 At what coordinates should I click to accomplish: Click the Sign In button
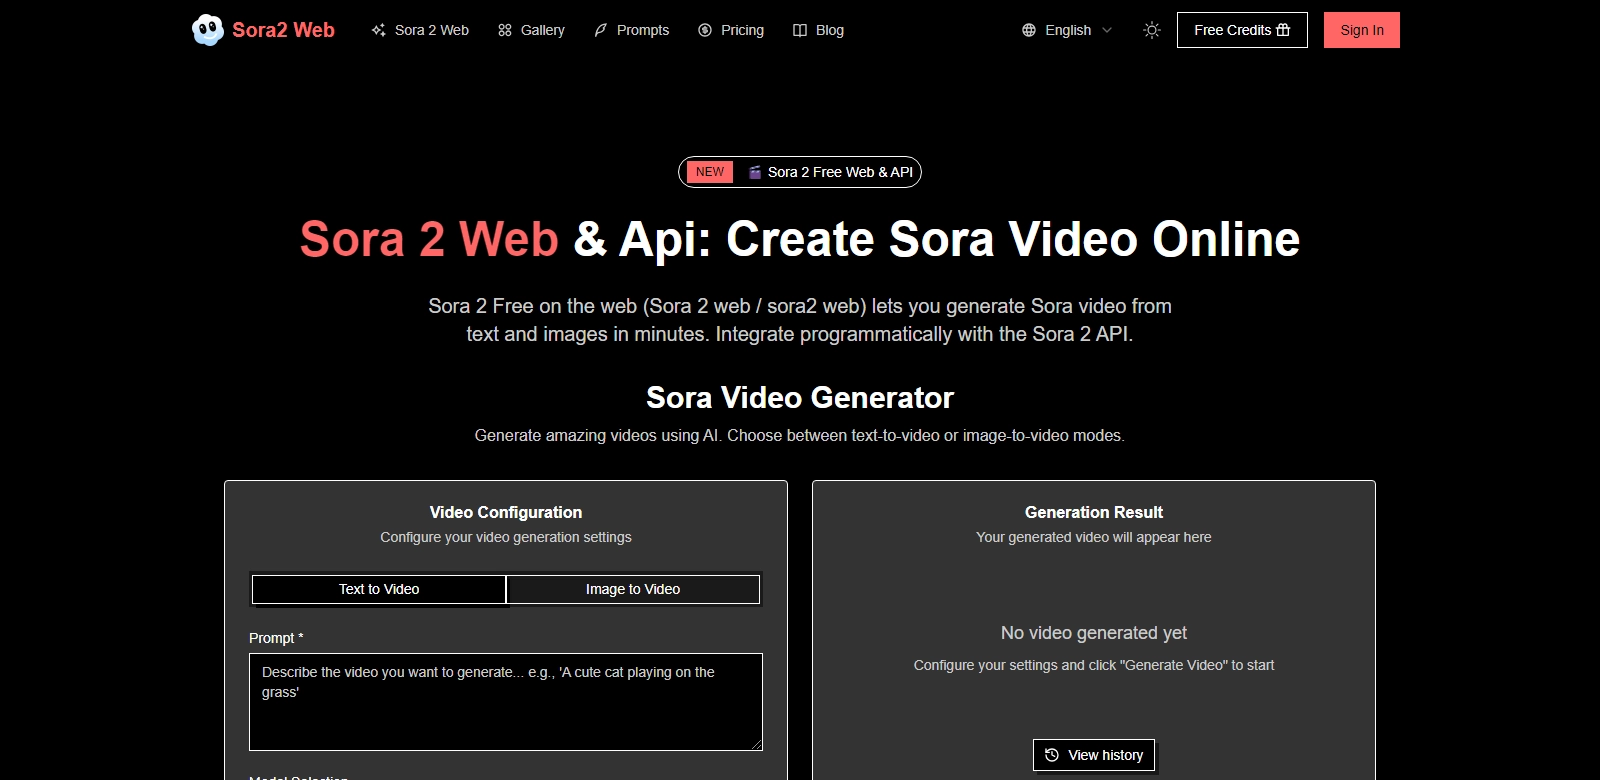1362,30
